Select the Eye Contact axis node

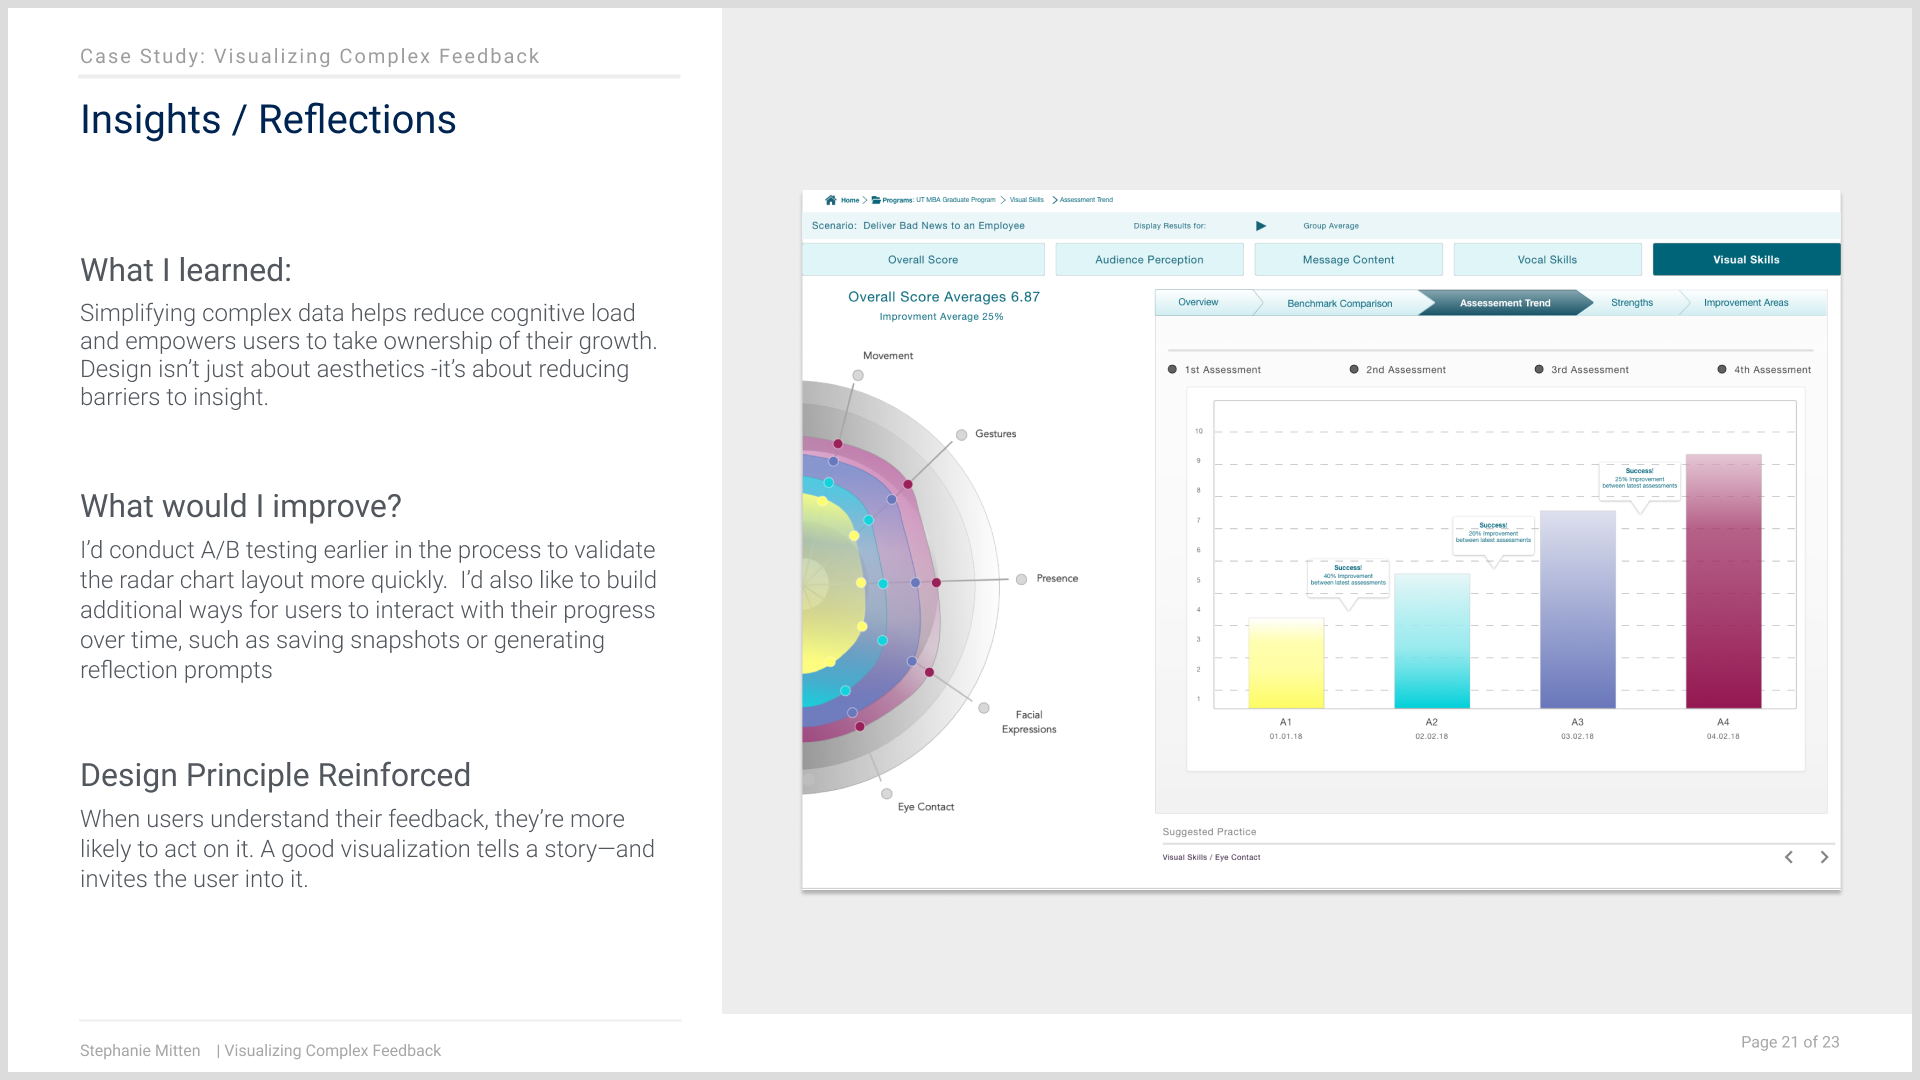[x=886, y=794]
